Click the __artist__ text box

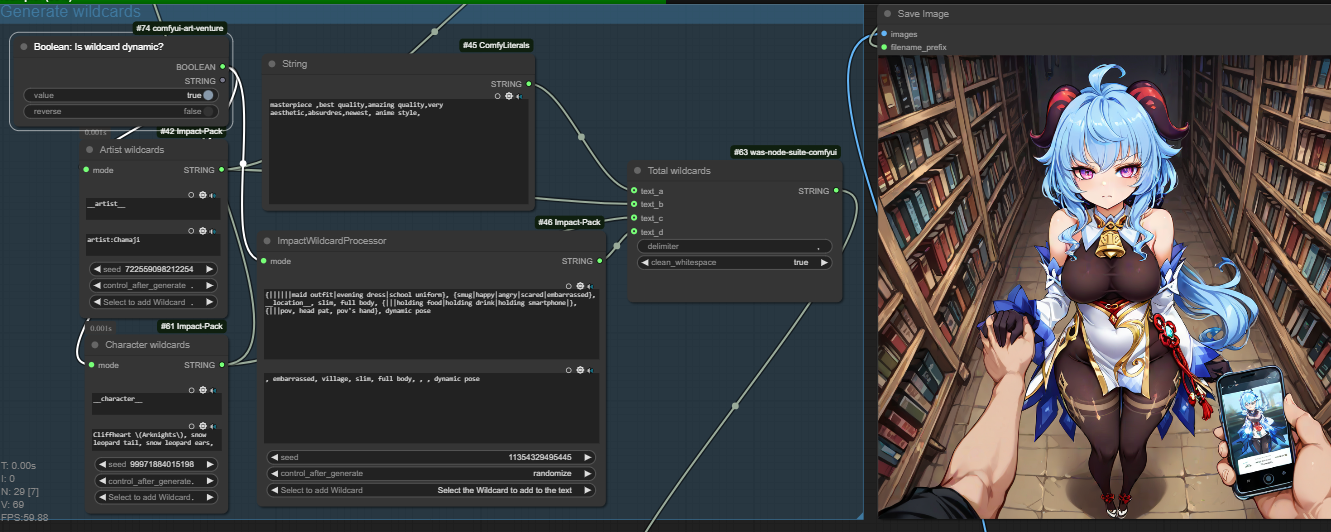point(153,209)
